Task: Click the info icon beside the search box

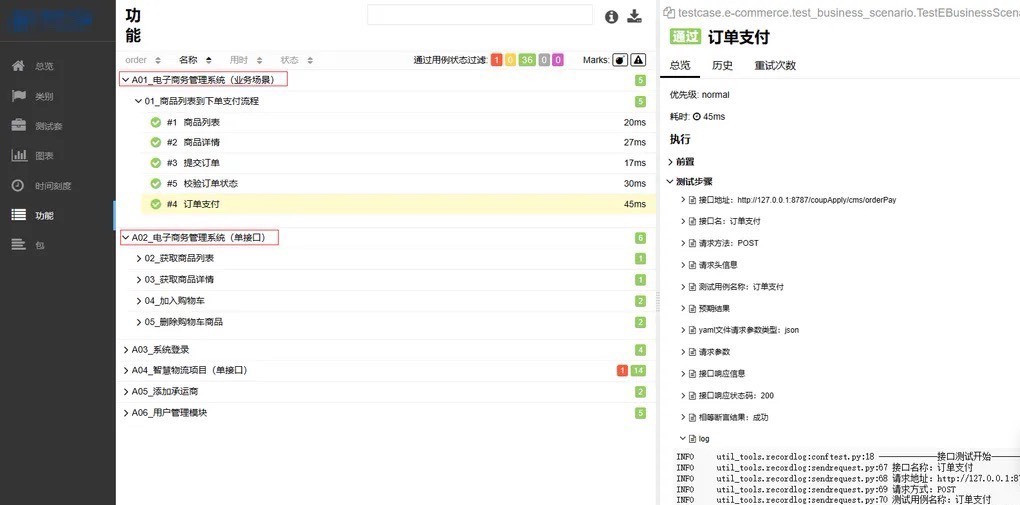Action: [x=611, y=17]
